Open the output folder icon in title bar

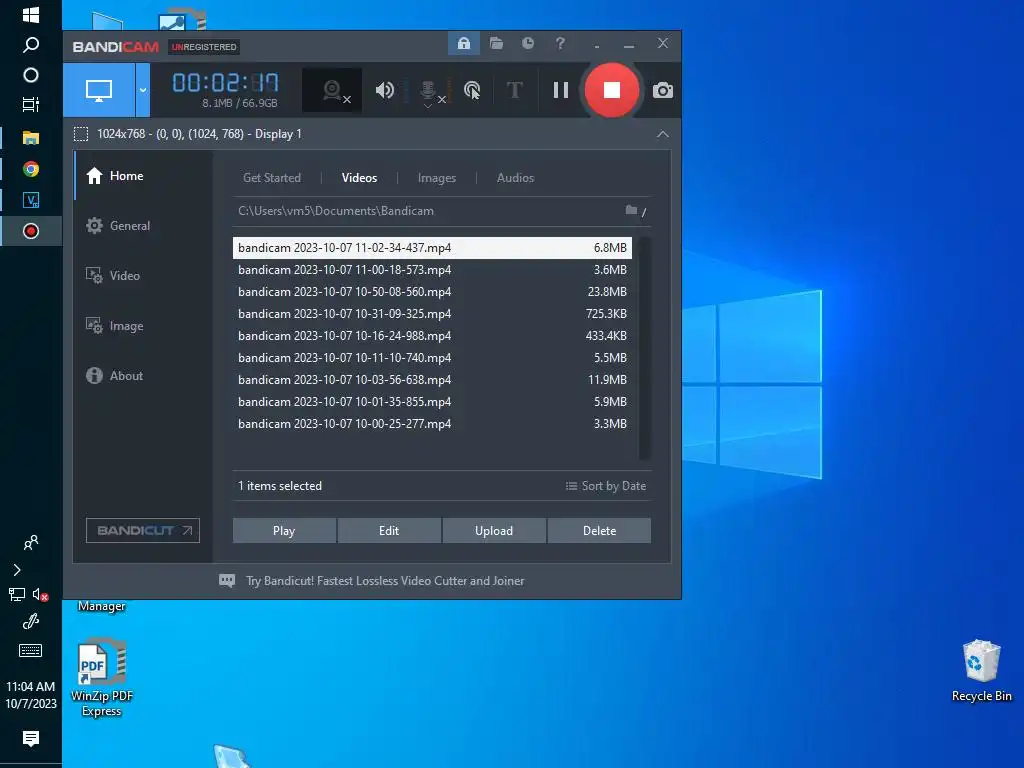pos(496,44)
